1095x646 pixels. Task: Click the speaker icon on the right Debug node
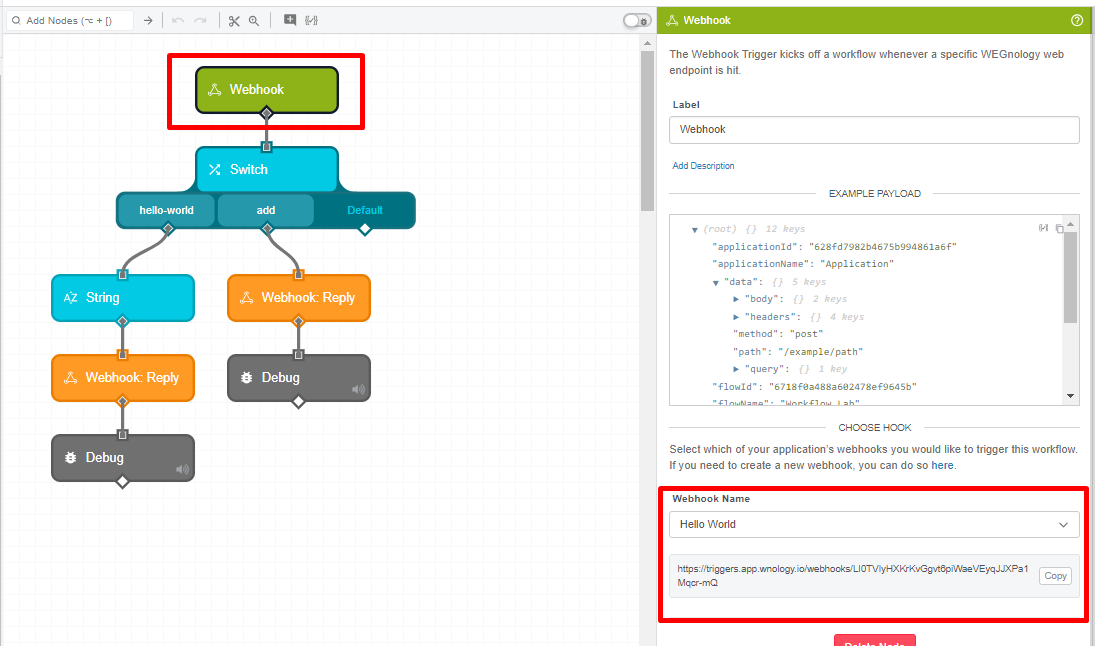click(358, 389)
